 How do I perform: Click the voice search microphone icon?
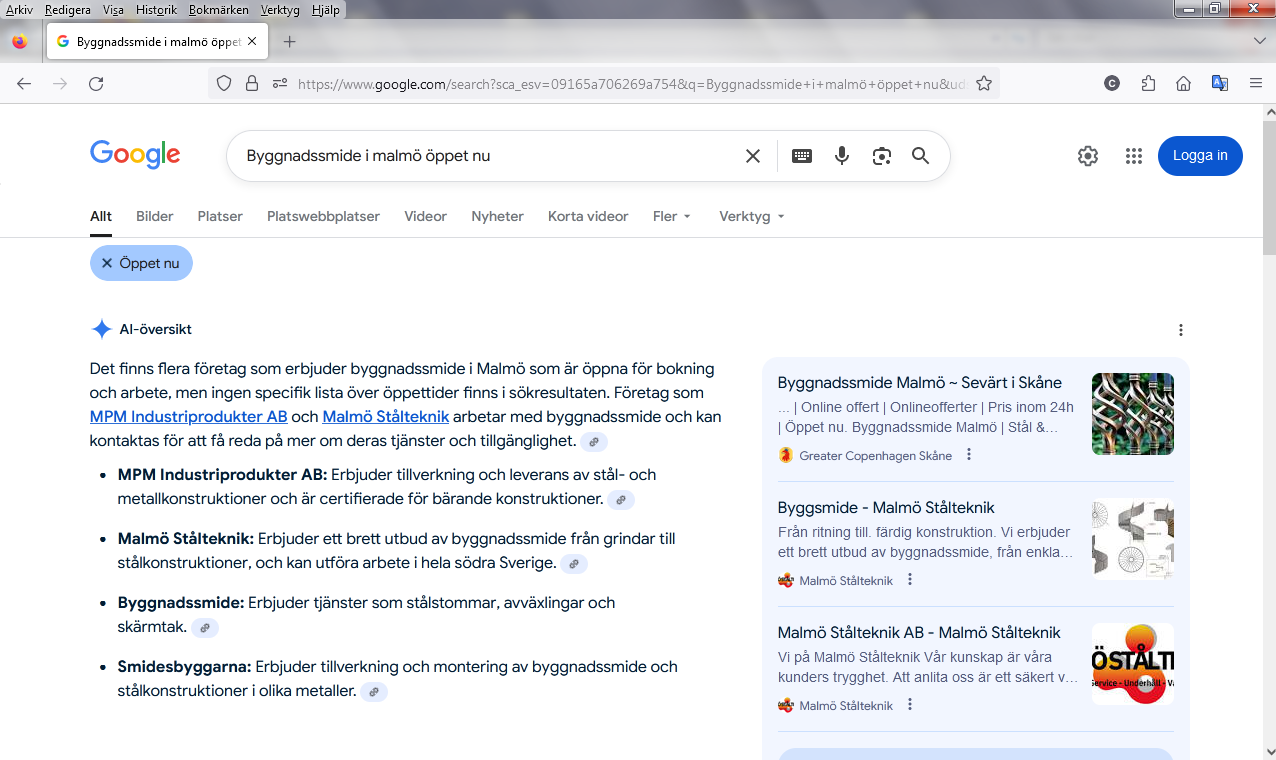tap(842, 156)
